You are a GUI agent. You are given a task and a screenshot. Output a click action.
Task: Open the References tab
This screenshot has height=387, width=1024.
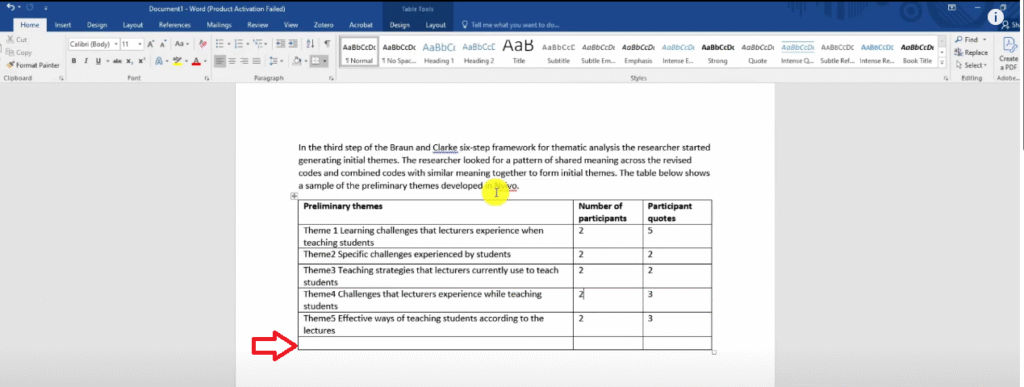click(174, 25)
